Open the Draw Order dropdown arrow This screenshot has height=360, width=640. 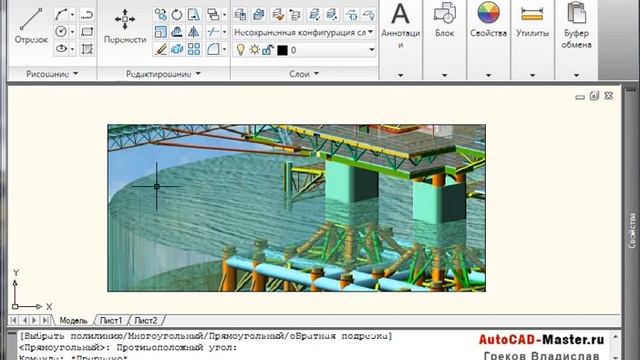(224, 15)
